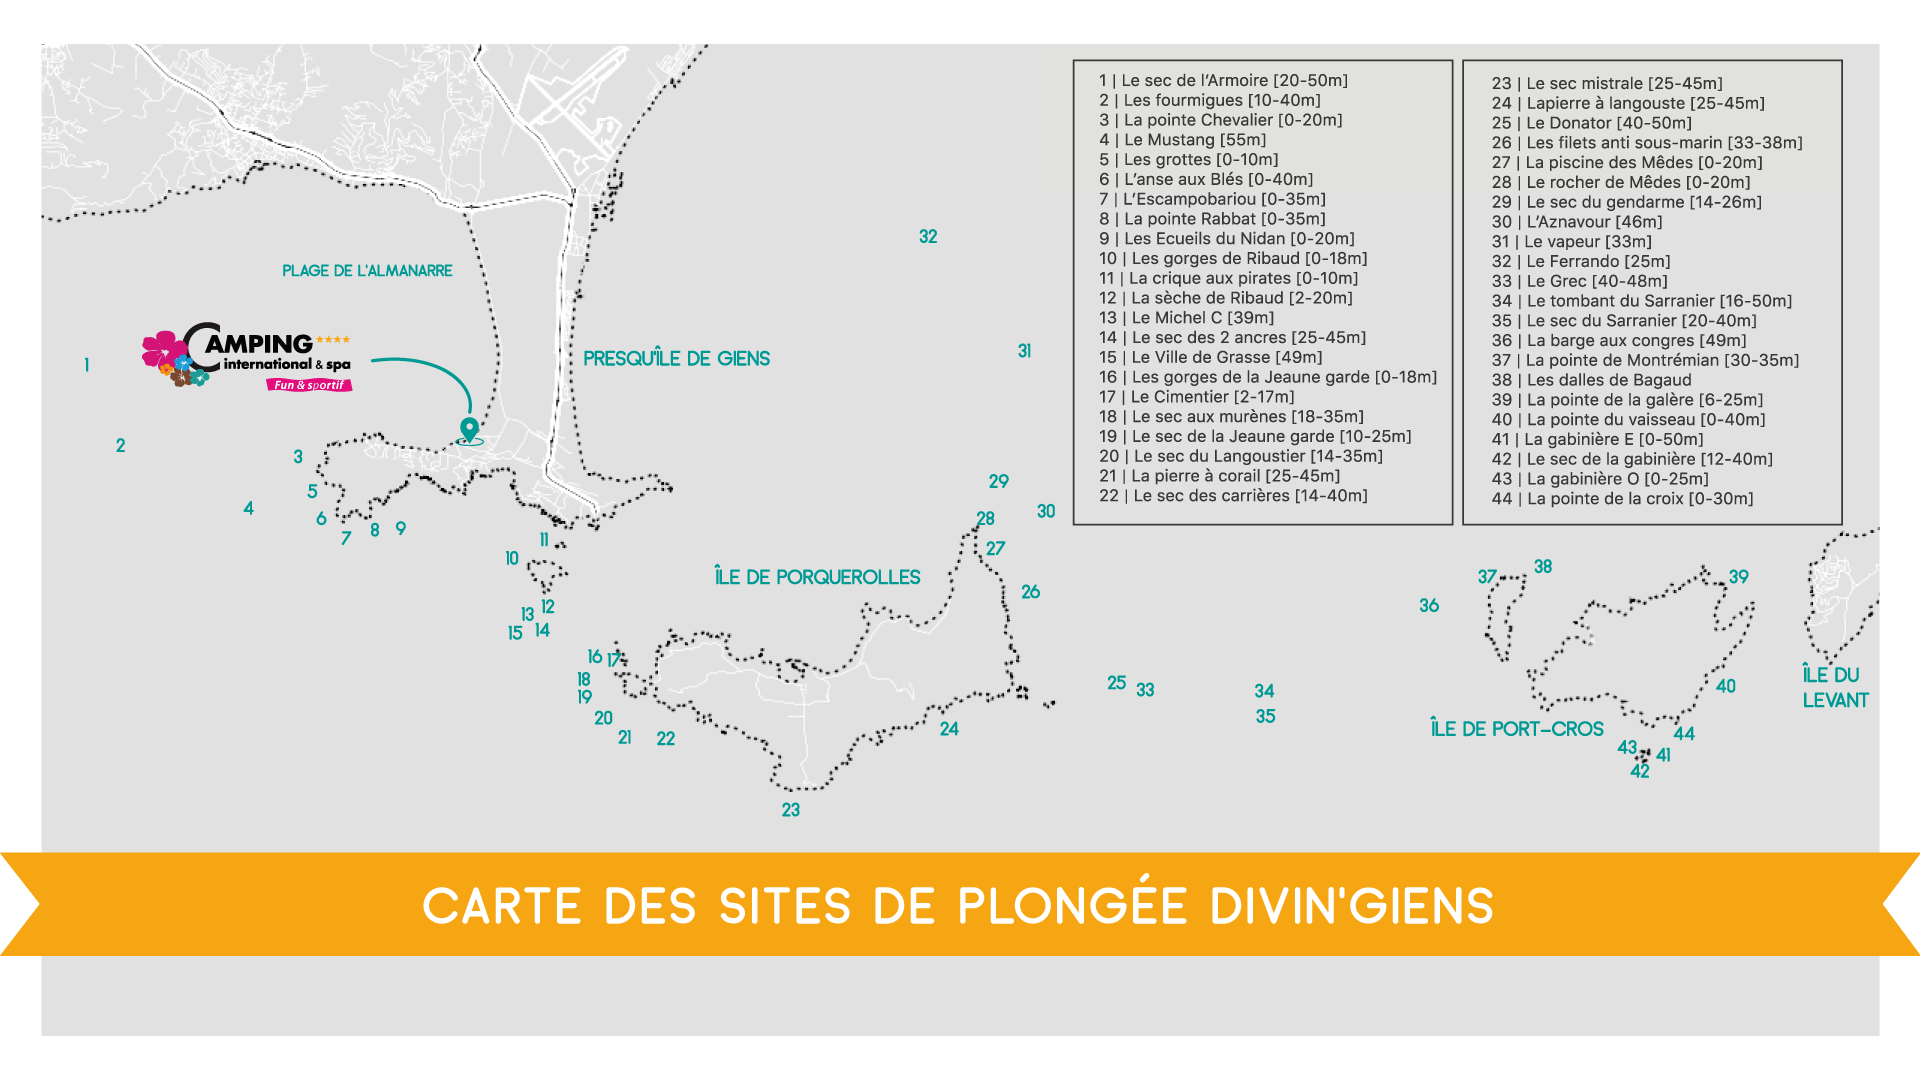This screenshot has height=1080, width=1920.
Task: Click the ÎLE DE PORT-CROS label
Action: coord(1517,729)
